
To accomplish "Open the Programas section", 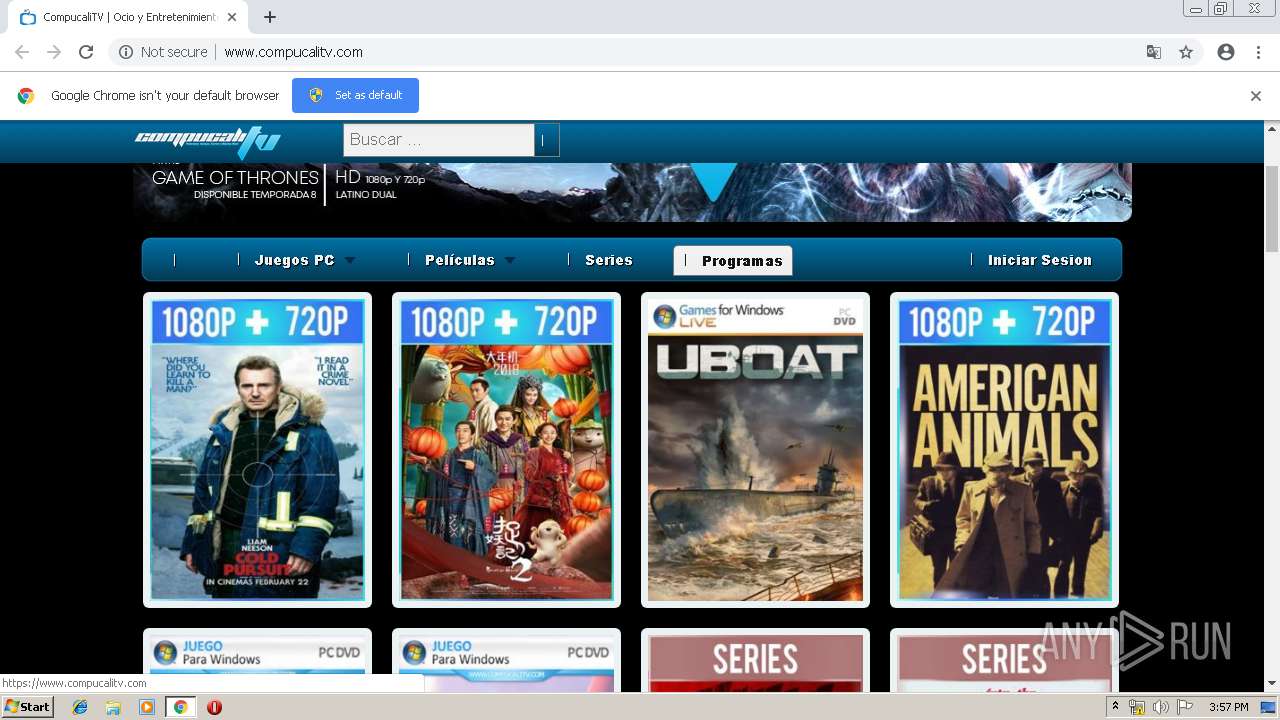I will (x=733, y=261).
